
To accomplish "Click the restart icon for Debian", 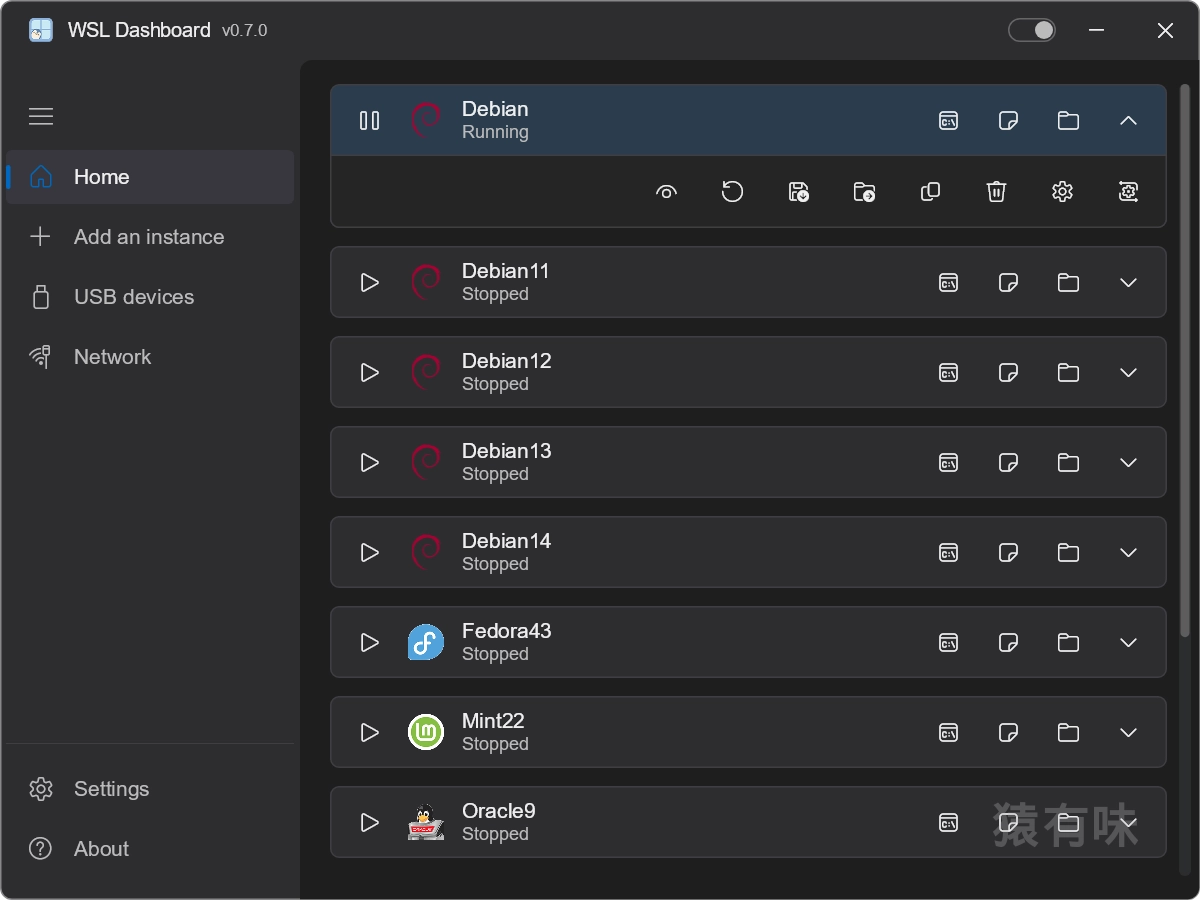I will (x=732, y=191).
